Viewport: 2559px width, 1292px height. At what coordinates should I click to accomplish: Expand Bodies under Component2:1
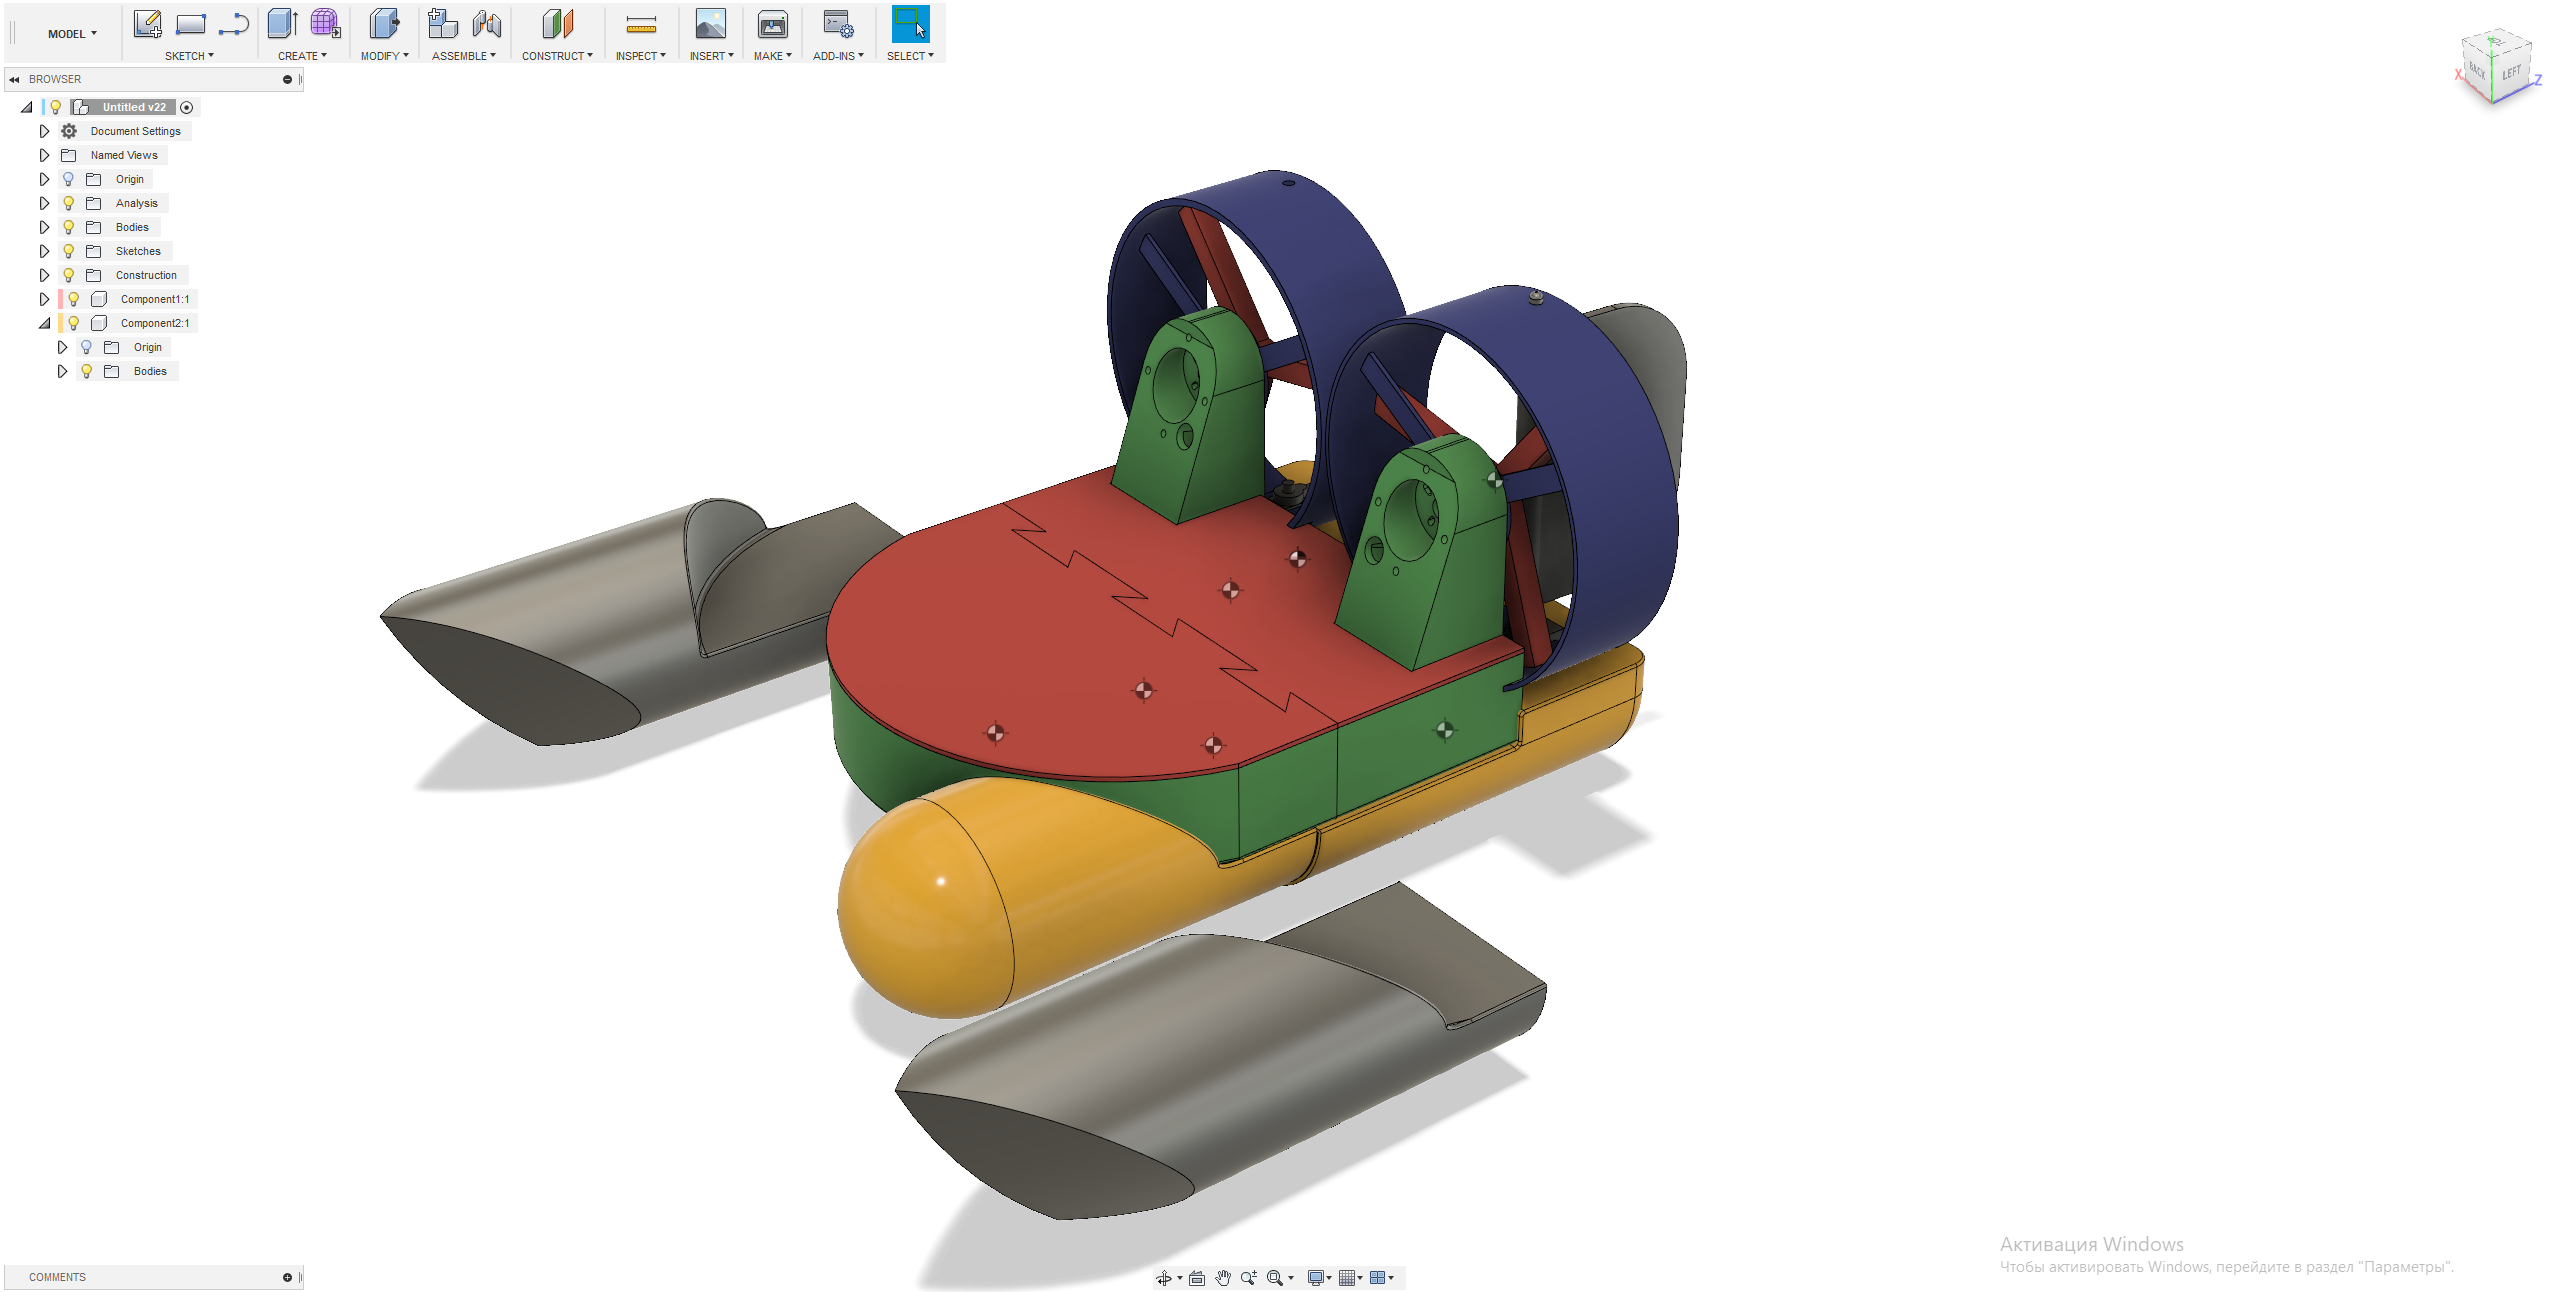point(62,371)
